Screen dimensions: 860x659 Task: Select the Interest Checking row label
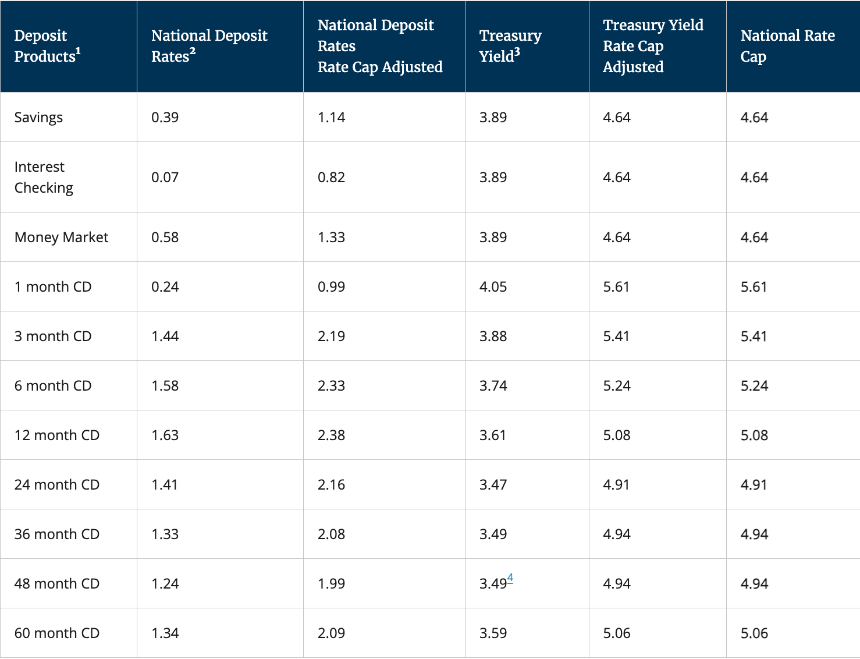(x=44, y=177)
